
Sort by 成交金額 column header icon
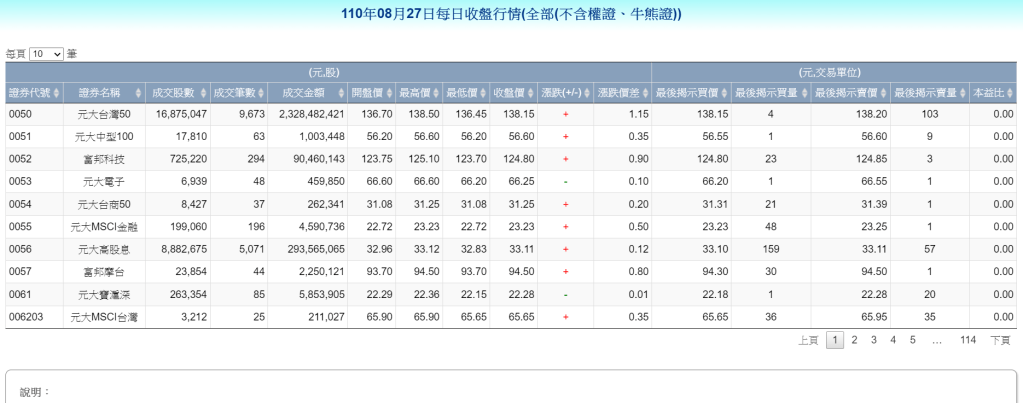[341, 93]
